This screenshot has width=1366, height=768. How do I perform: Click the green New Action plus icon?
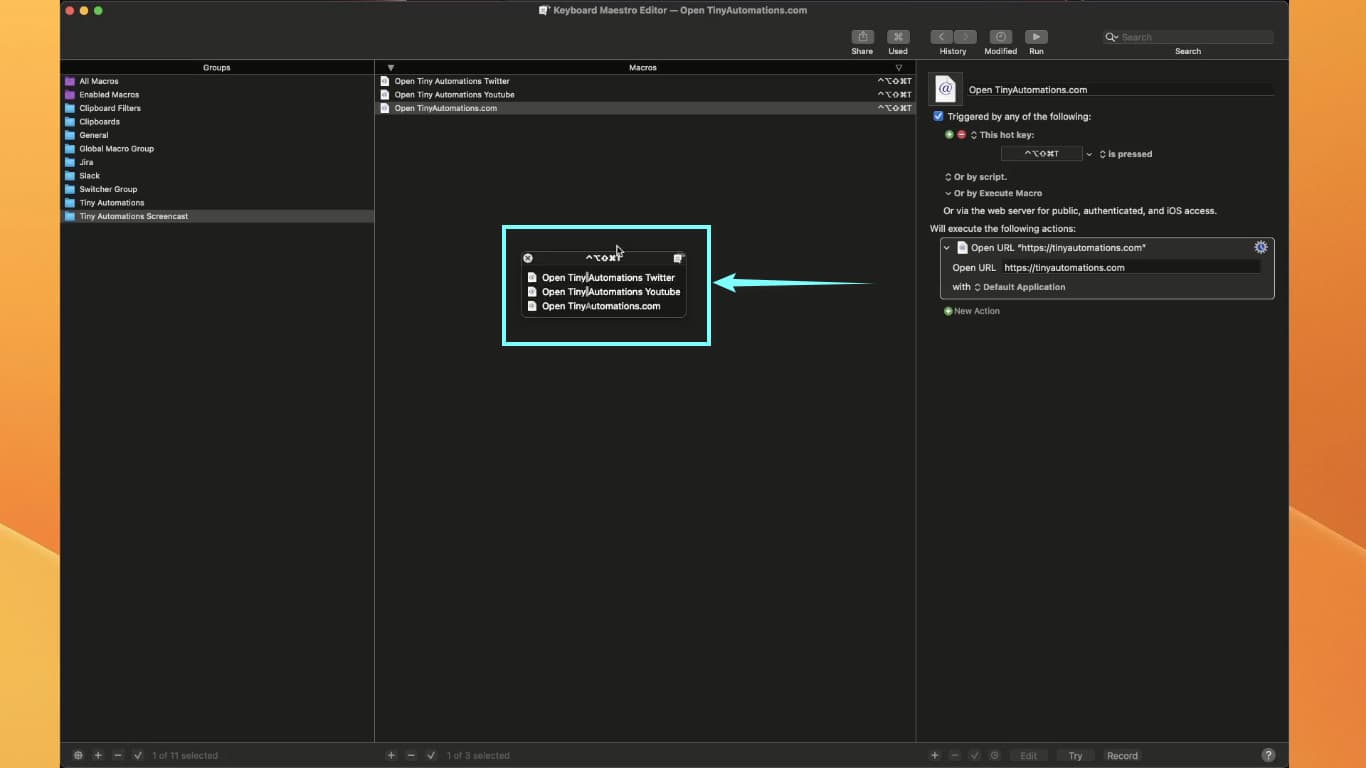point(948,311)
